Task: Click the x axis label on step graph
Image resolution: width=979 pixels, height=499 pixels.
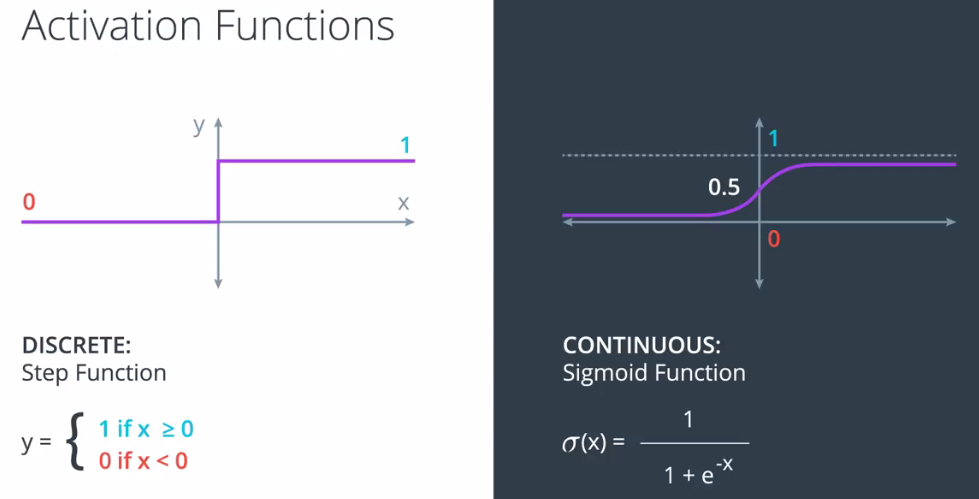Action: (x=404, y=202)
